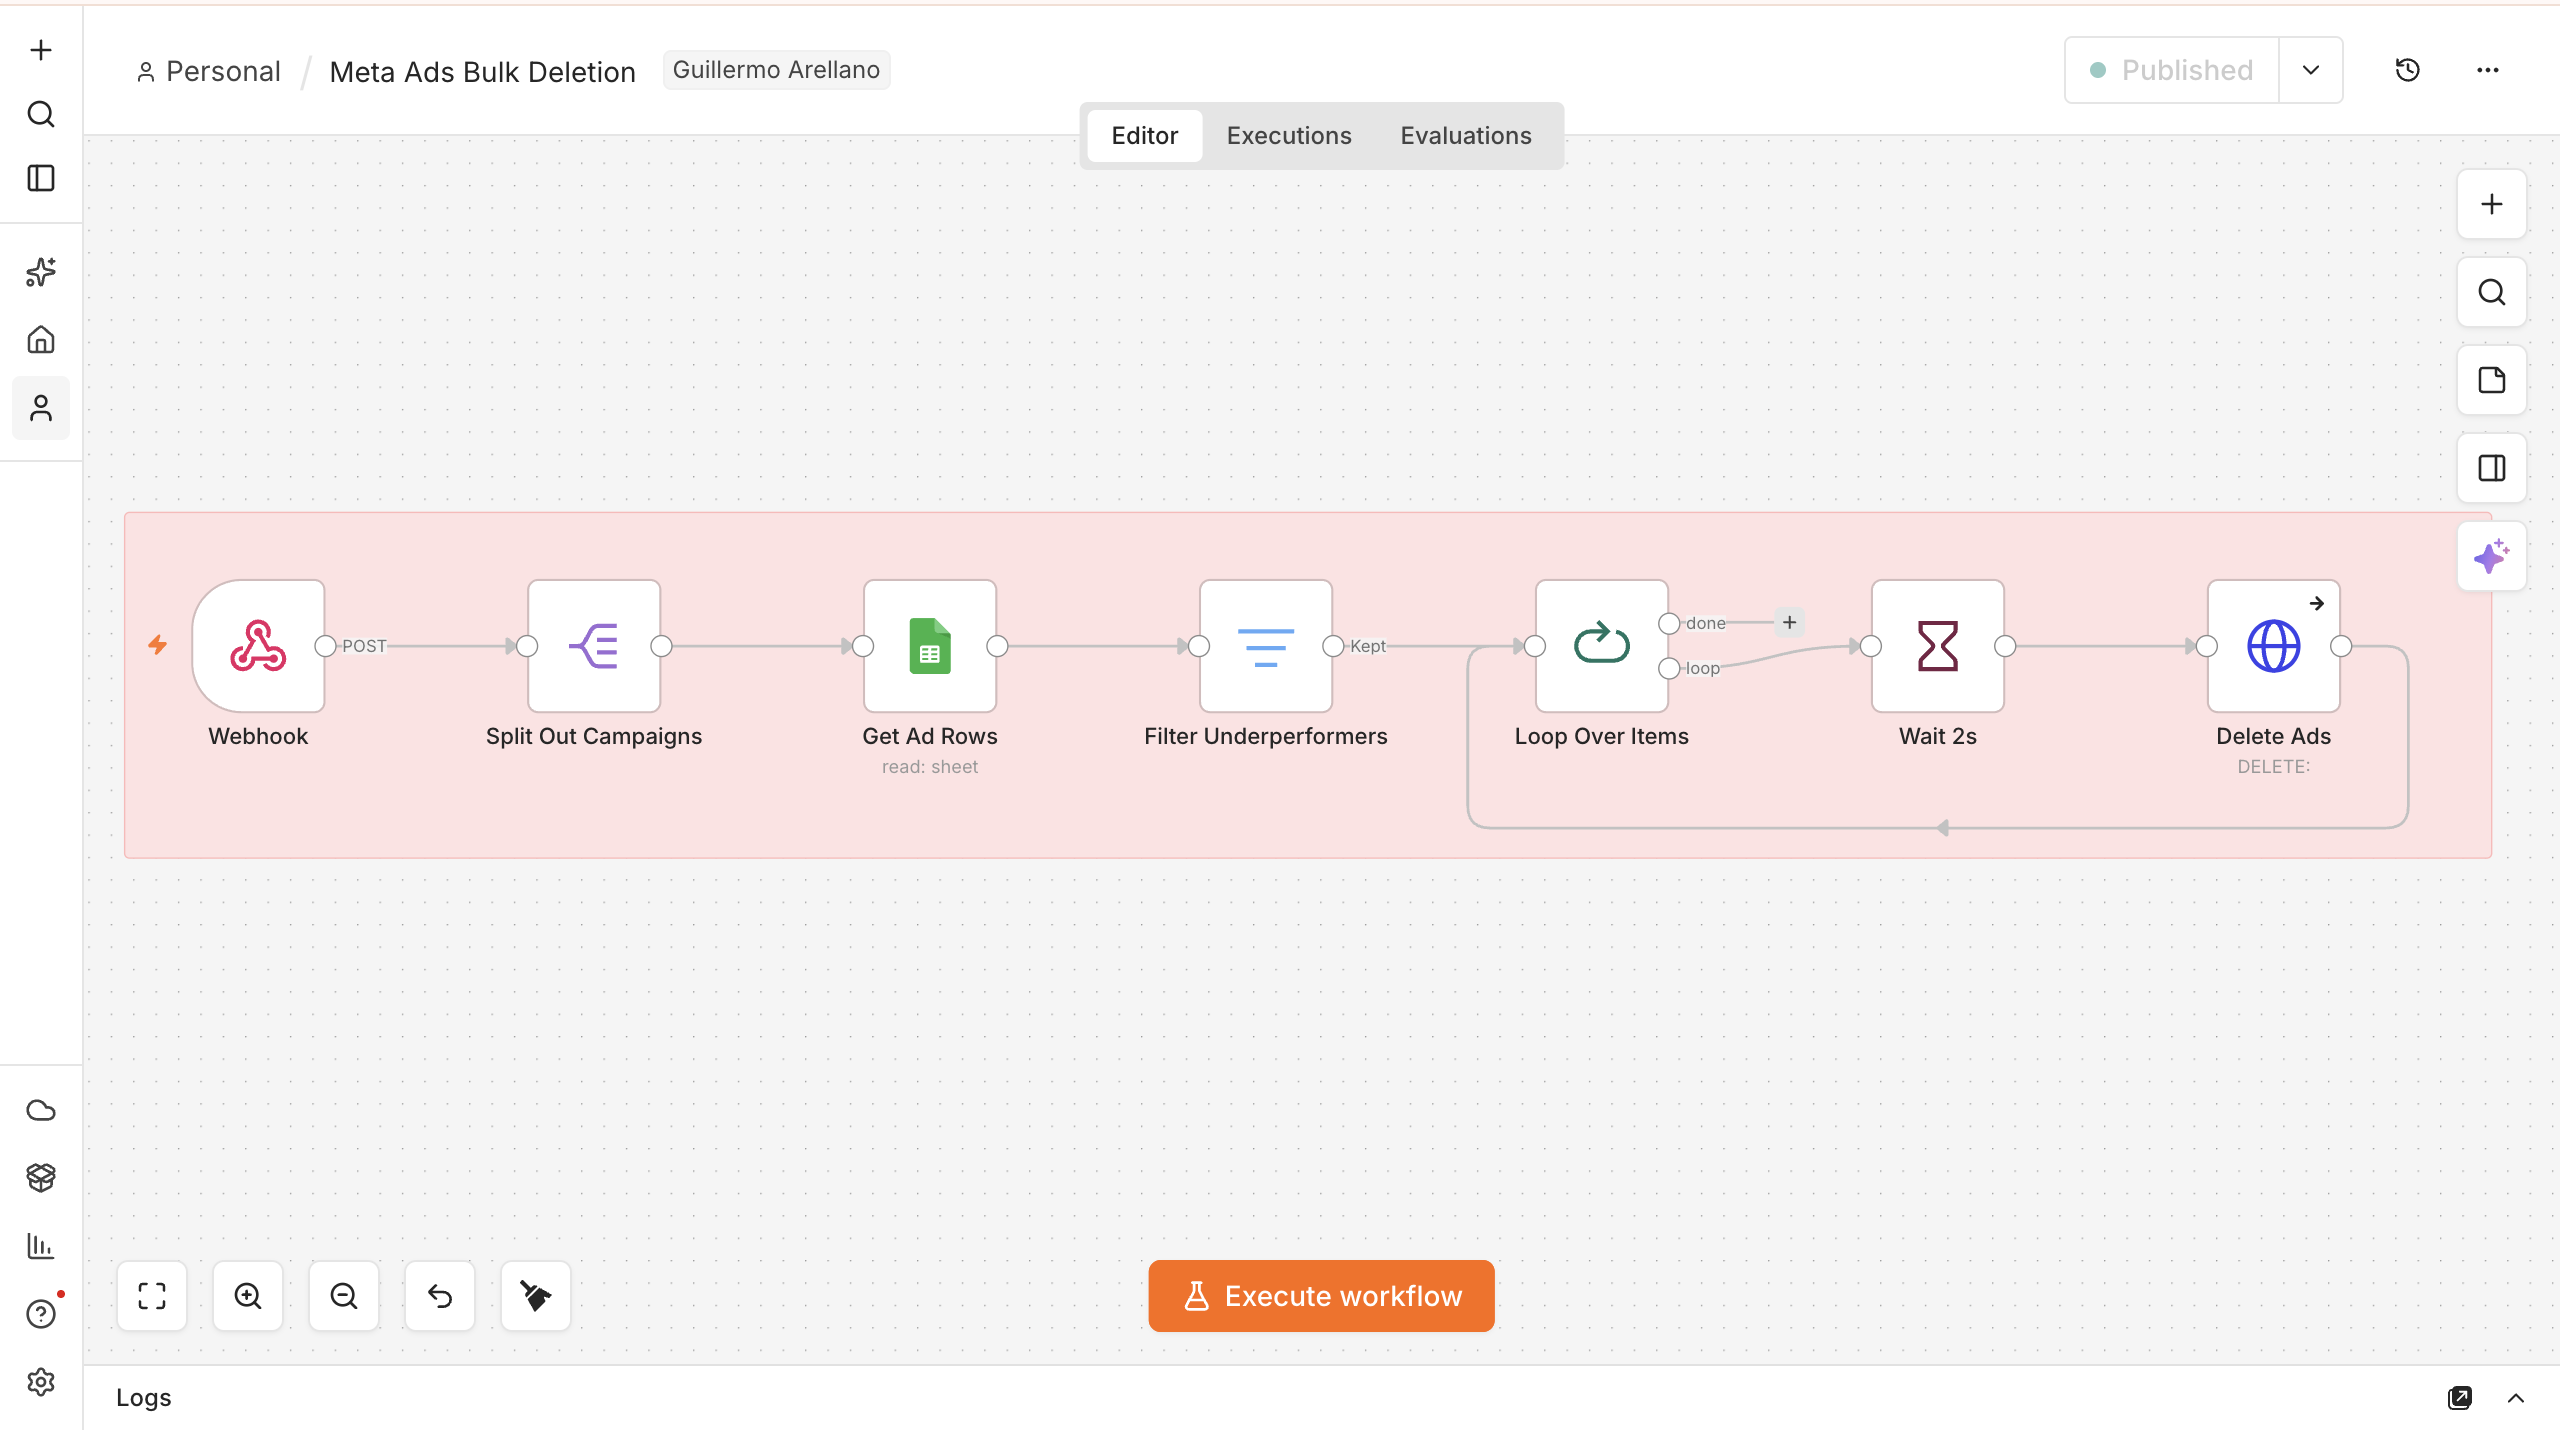Screen dimensions: 2560x1430
Task: Open search from the left sidebar
Action: (x=41, y=114)
